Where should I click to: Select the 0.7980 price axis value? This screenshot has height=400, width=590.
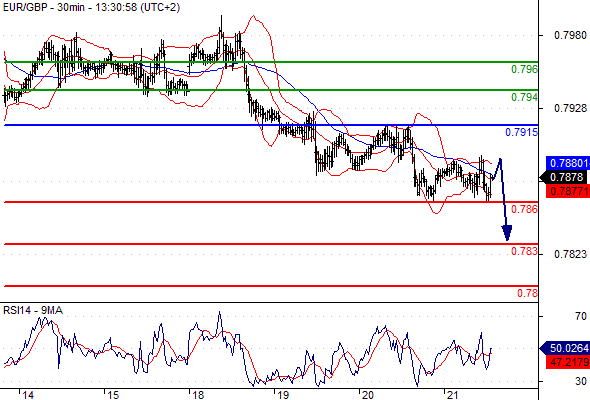tap(570, 35)
